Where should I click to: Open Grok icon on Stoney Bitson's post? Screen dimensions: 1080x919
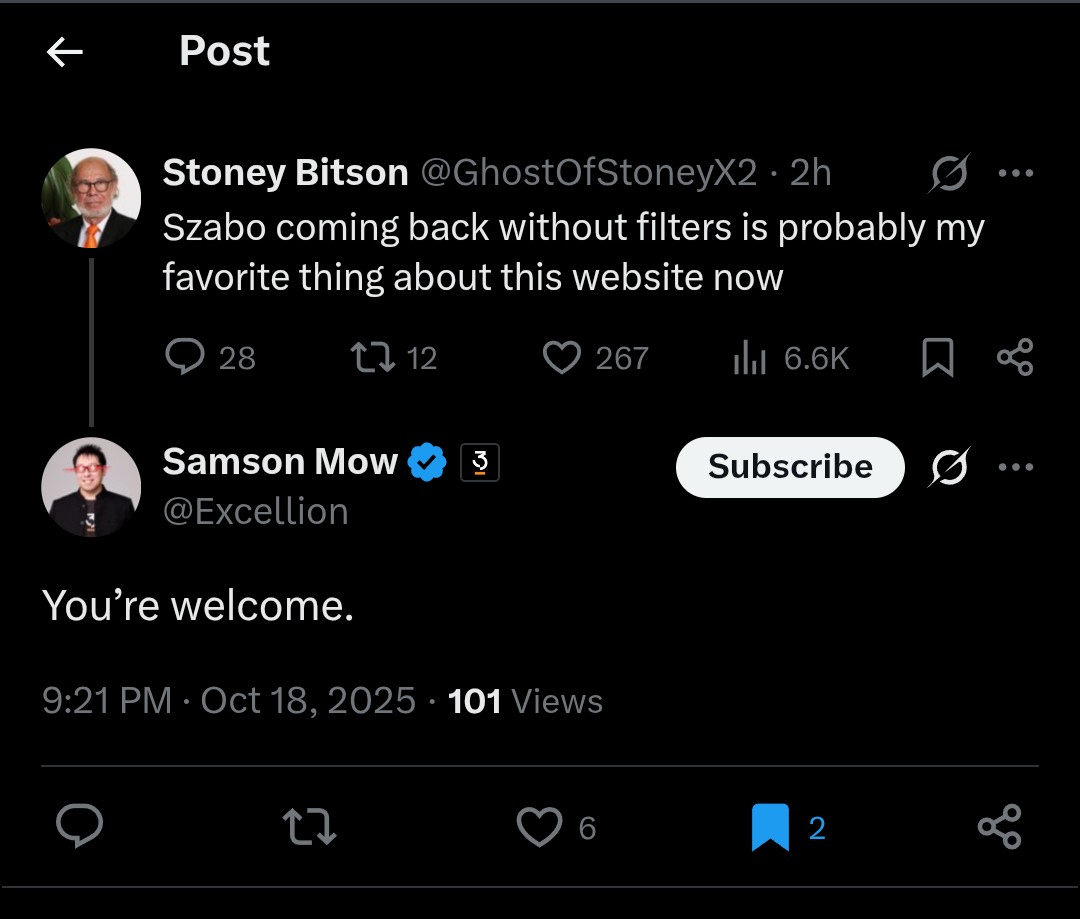(x=948, y=175)
